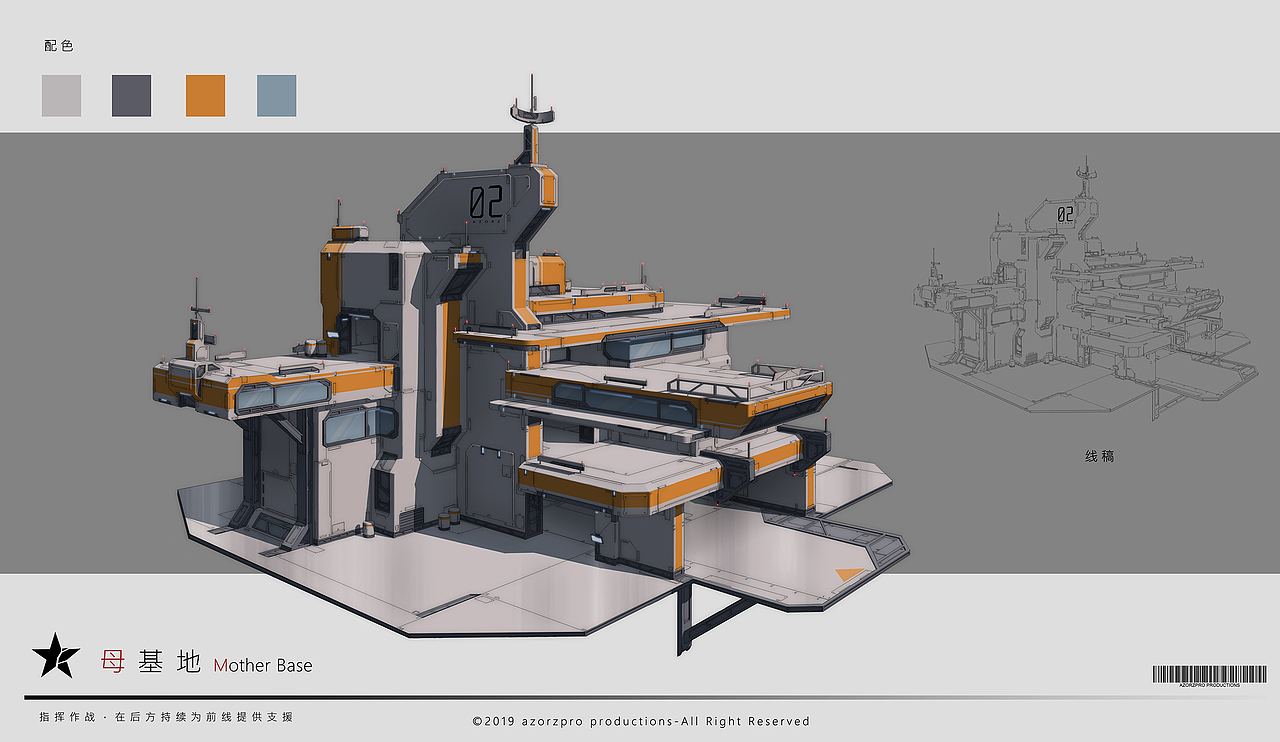Click the ©2019 azorzpro productions copyright line

tap(641, 721)
